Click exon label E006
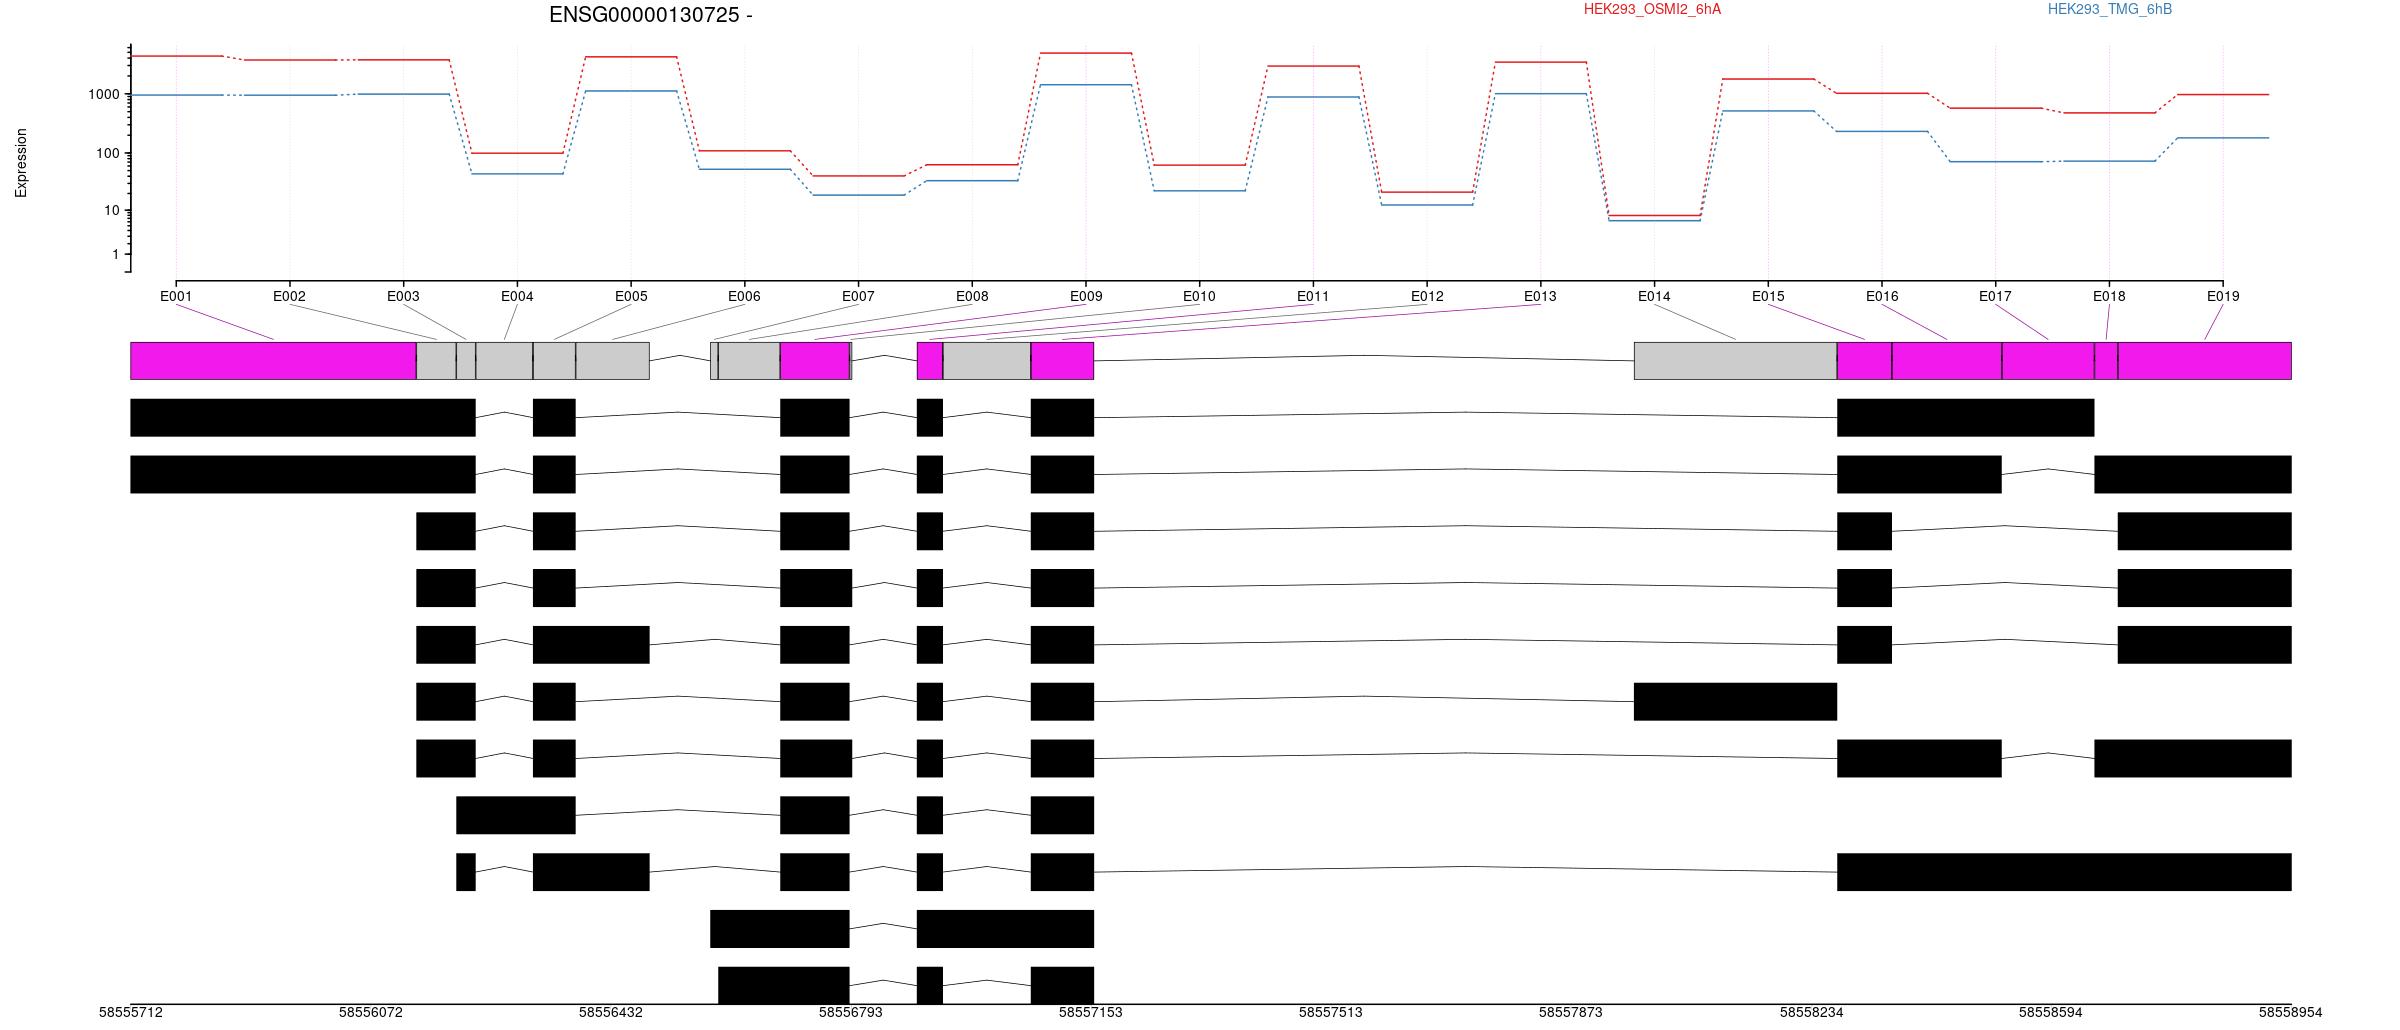Image resolution: width=2400 pixels, height=1030 pixels. 744,296
